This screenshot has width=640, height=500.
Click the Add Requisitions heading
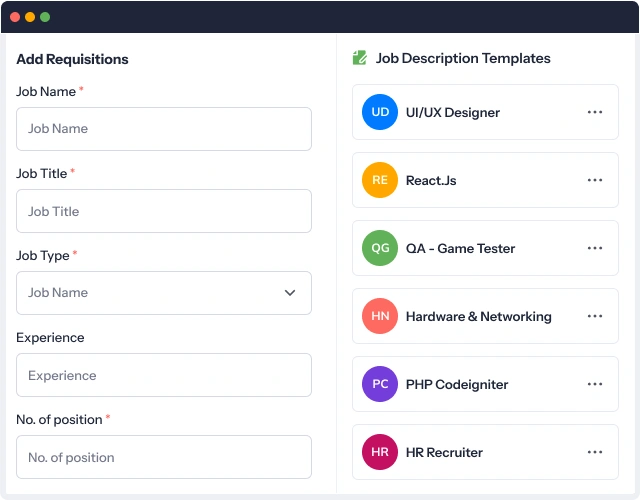[72, 59]
